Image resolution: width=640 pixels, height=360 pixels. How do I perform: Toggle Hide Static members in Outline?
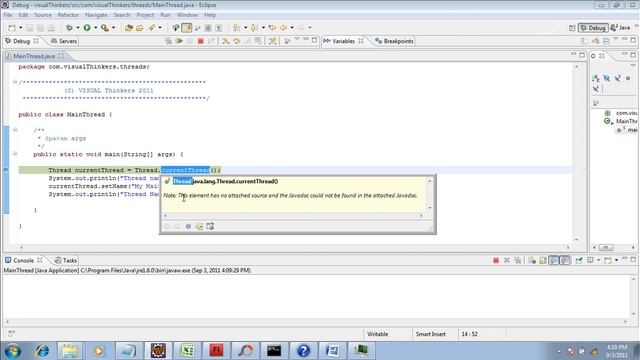tap(618, 78)
